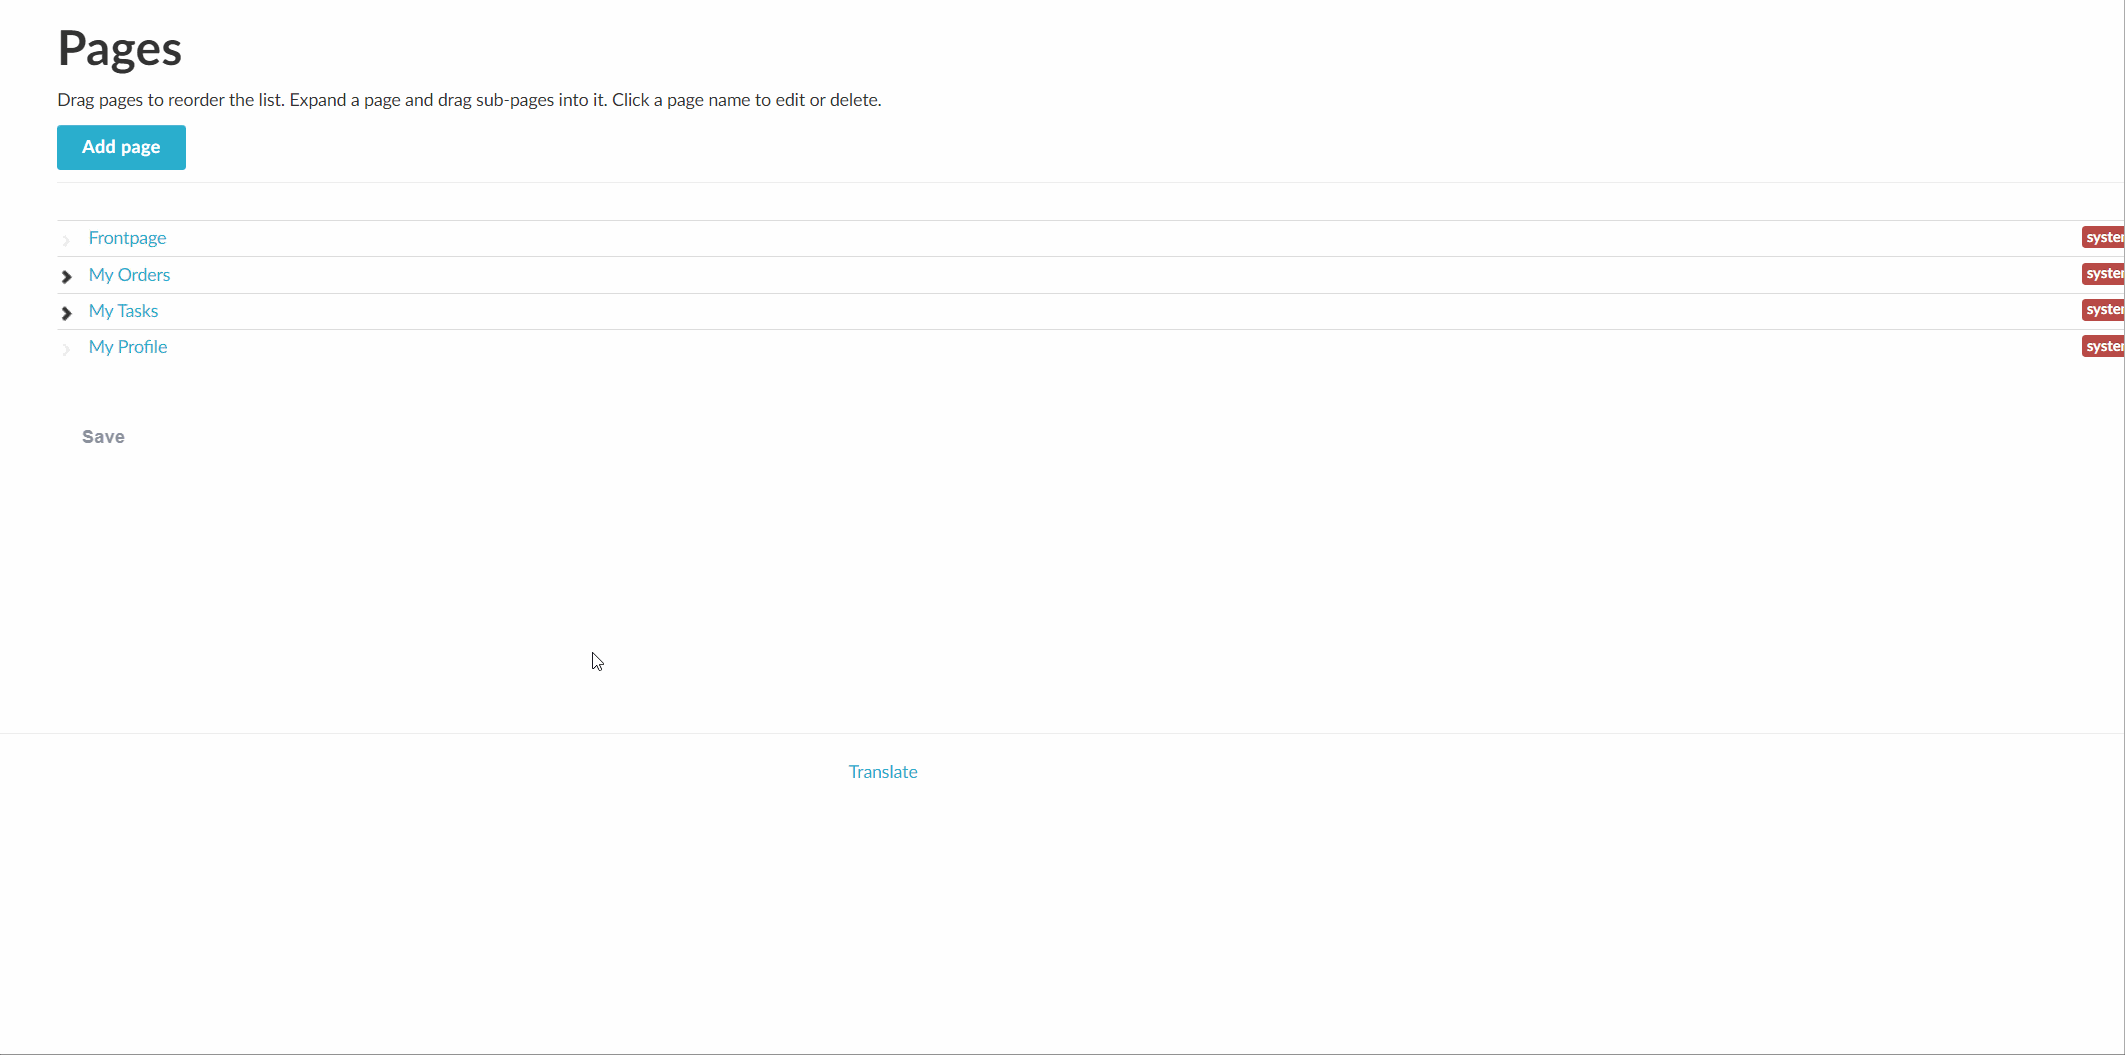Image resolution: width=2125 pixels, height=1055 pixels.
Task: Click the drag pages instruction text
Action: (469, 100)
